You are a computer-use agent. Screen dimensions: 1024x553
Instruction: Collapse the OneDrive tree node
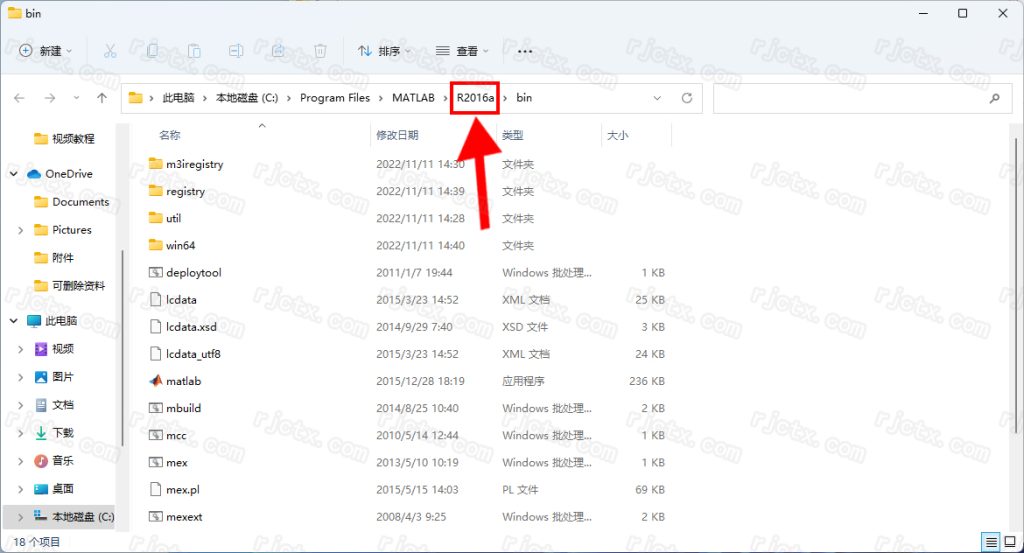(x=14, y=174)
